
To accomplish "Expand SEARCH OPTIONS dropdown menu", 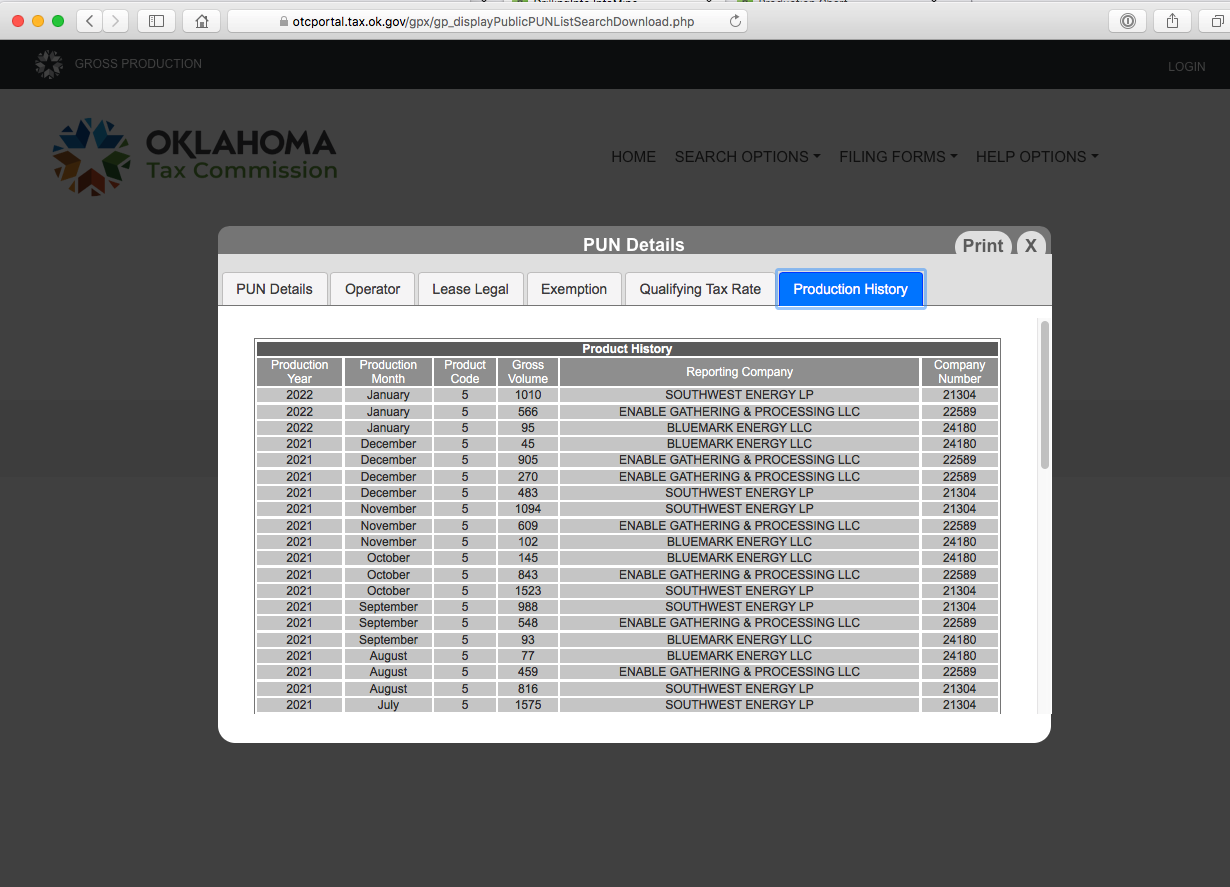I will tap(747, 157).
